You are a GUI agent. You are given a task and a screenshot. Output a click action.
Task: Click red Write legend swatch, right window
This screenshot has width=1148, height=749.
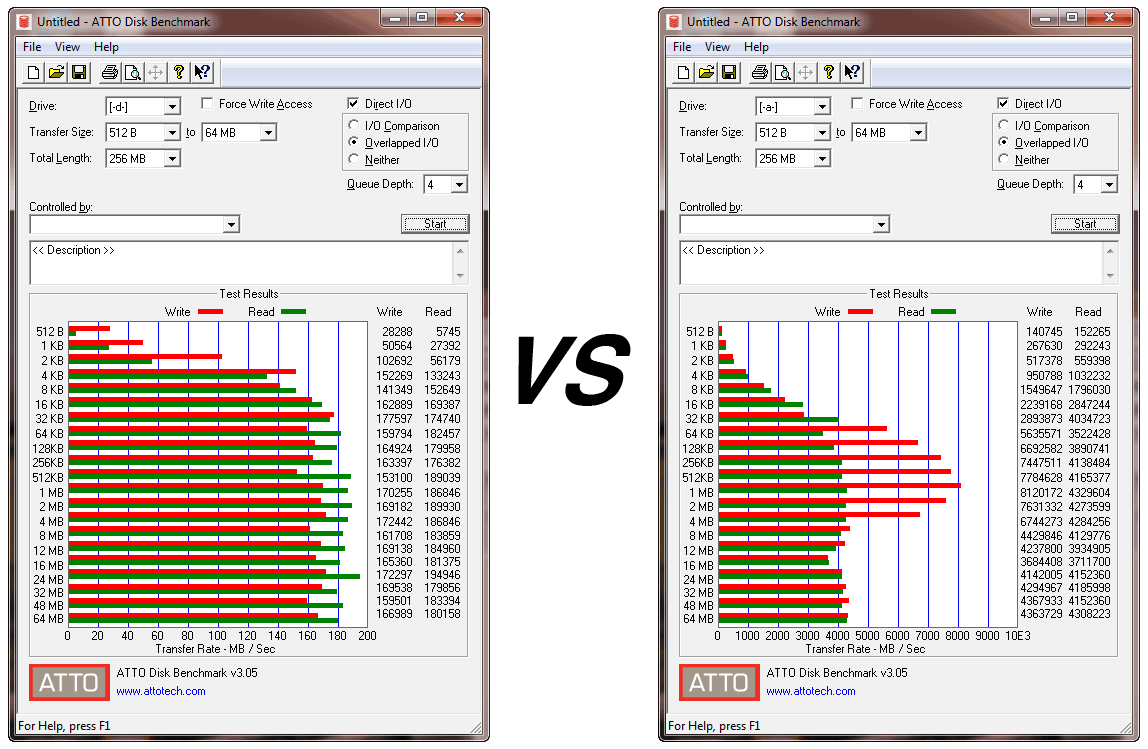click(860, 312)
